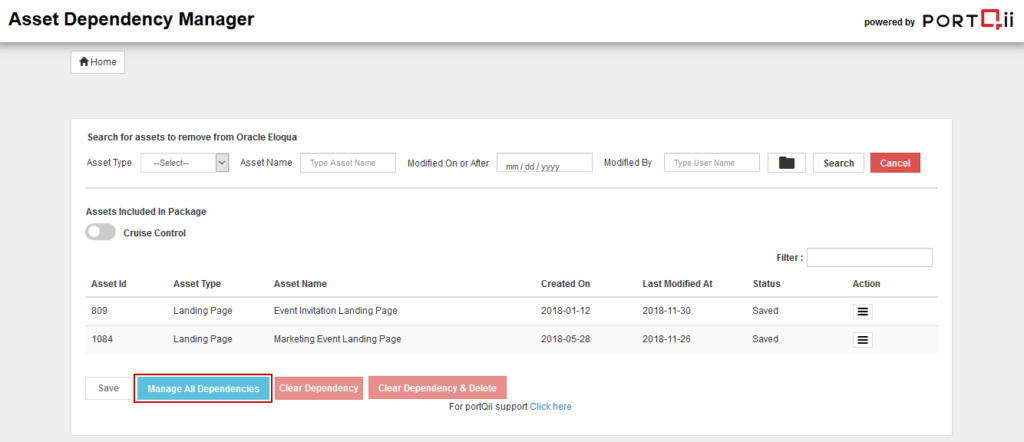Focus the Modified By user name field
Viewport: 1024px width, 442px height.
pyautogui.click(x=711, y=163)
